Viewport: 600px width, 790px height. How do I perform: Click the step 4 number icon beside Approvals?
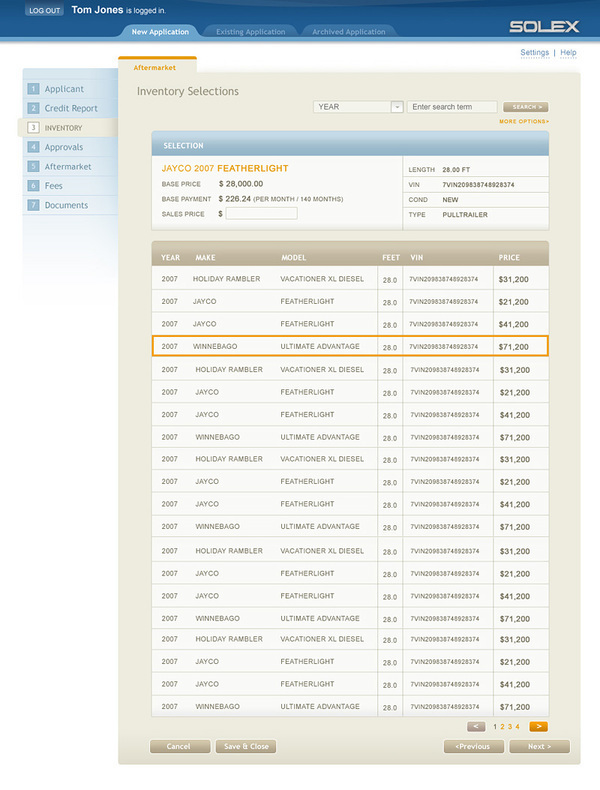pos(33,147)
